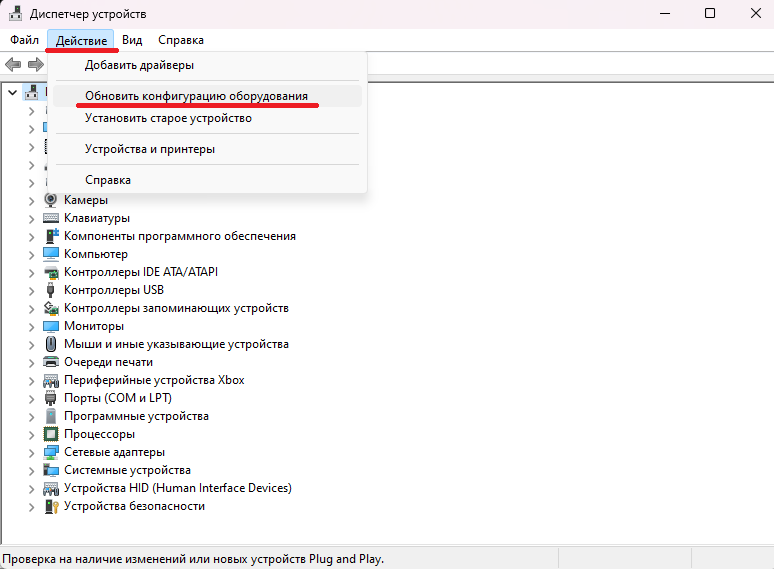Viewport: 774px width, 569px height.
Task: Click the Cameras (Камеры) device icon
Action: tap(52, 200)
